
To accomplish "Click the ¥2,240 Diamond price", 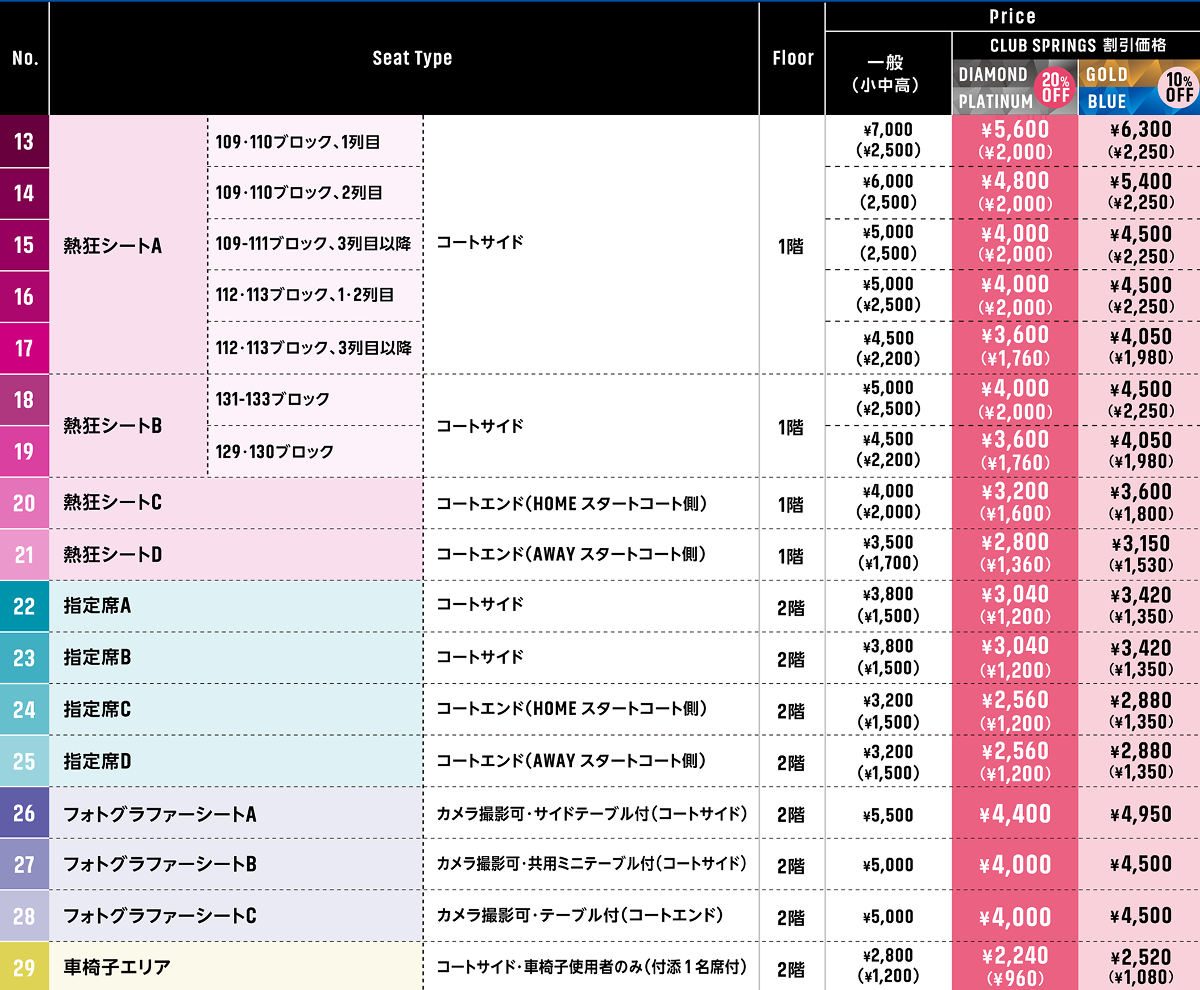I will [x=1015, y=956].
